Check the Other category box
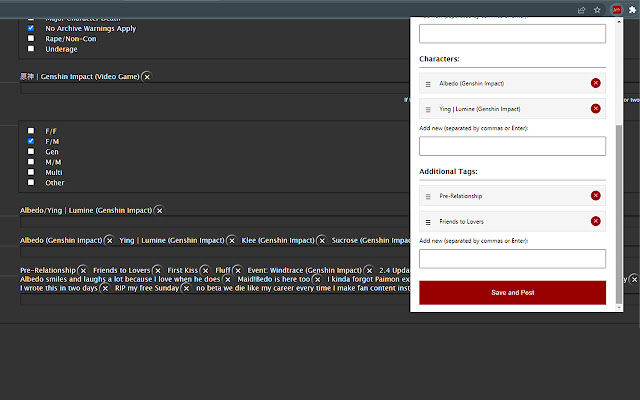 pyautogui.click(x=31, y=182)
